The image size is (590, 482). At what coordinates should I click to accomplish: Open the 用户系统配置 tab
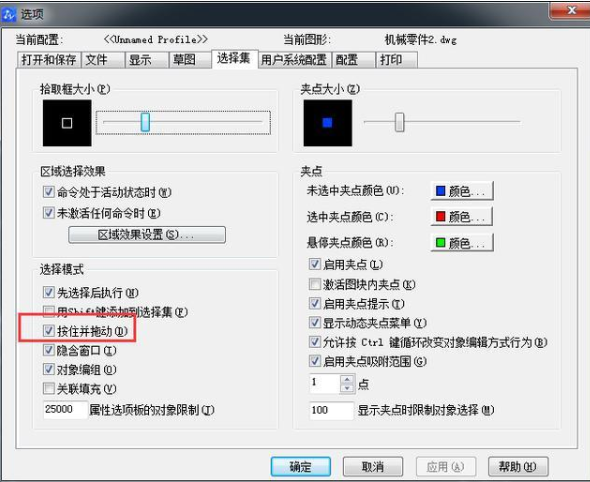point(294,60)
